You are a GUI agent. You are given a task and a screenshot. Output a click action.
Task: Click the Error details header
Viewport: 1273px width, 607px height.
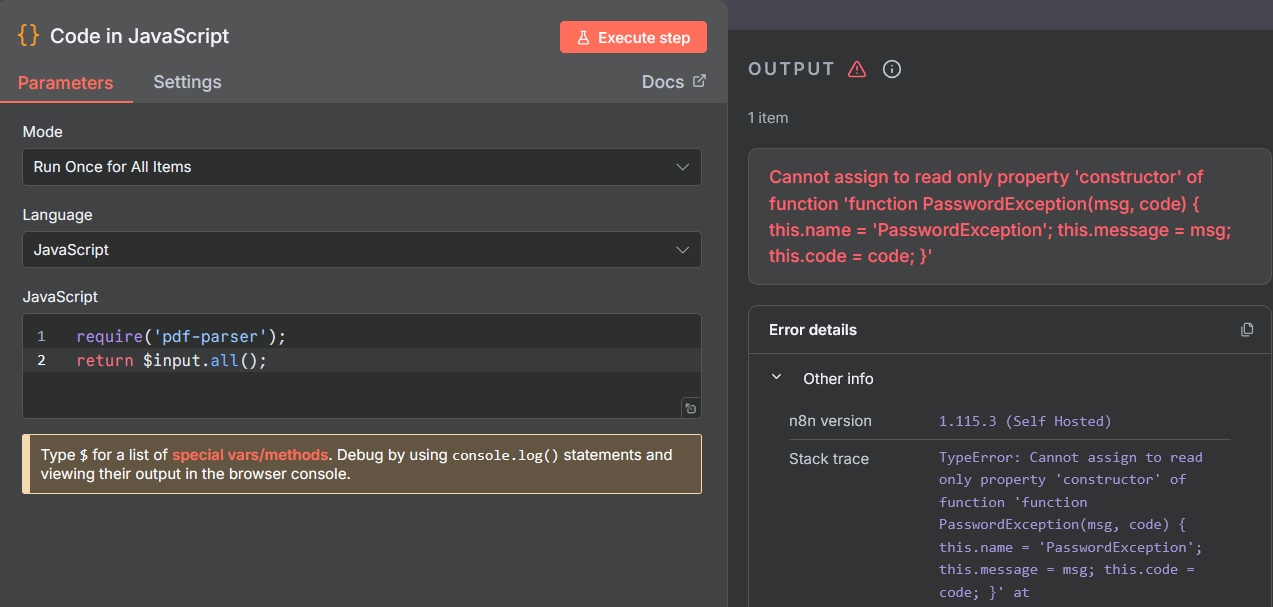pyautogui.click(x=813, y=330)
